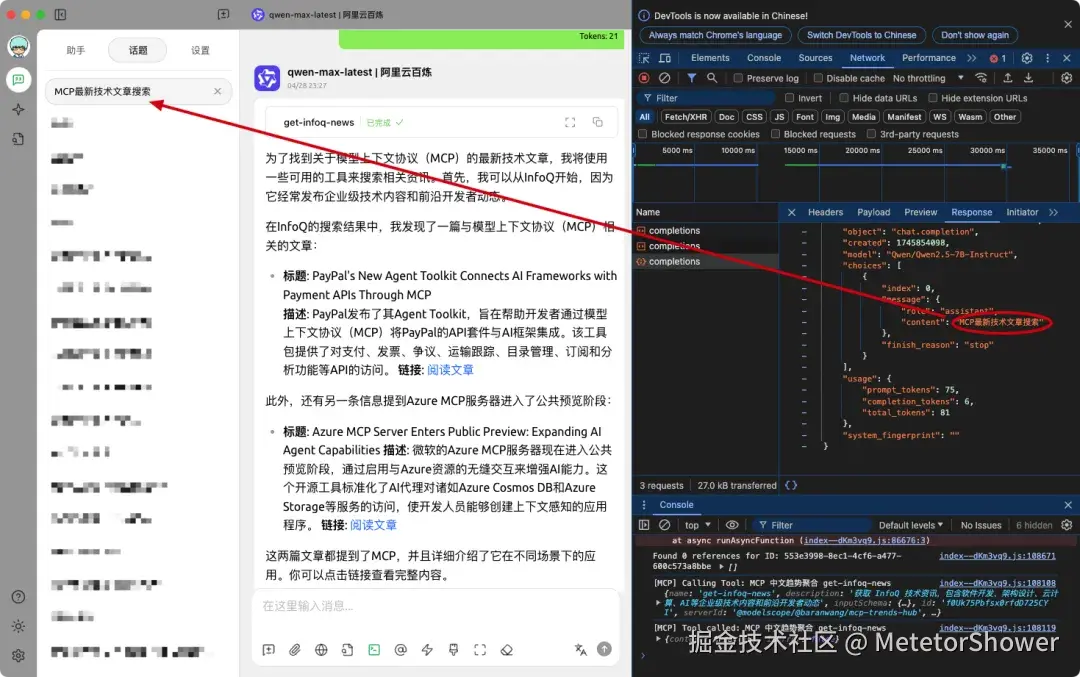Open the index--dKm3vg9.js:108108 source link
The height and width of the screenshot is (677, 1080).
pos(997,583)
